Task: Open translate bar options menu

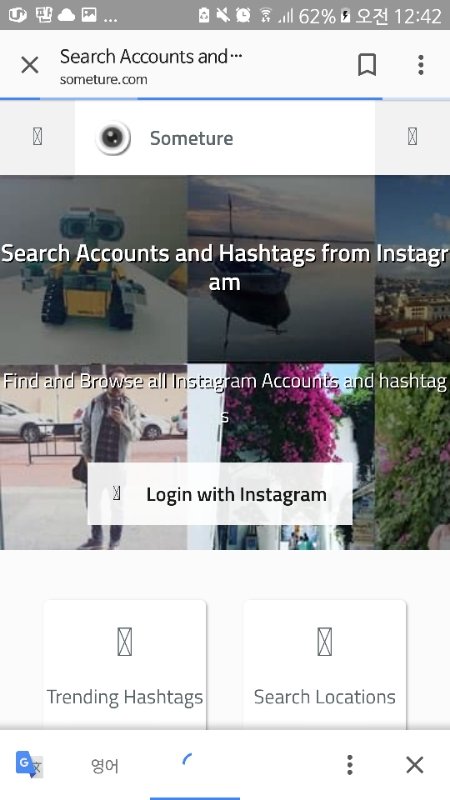Action: [349, 764]
